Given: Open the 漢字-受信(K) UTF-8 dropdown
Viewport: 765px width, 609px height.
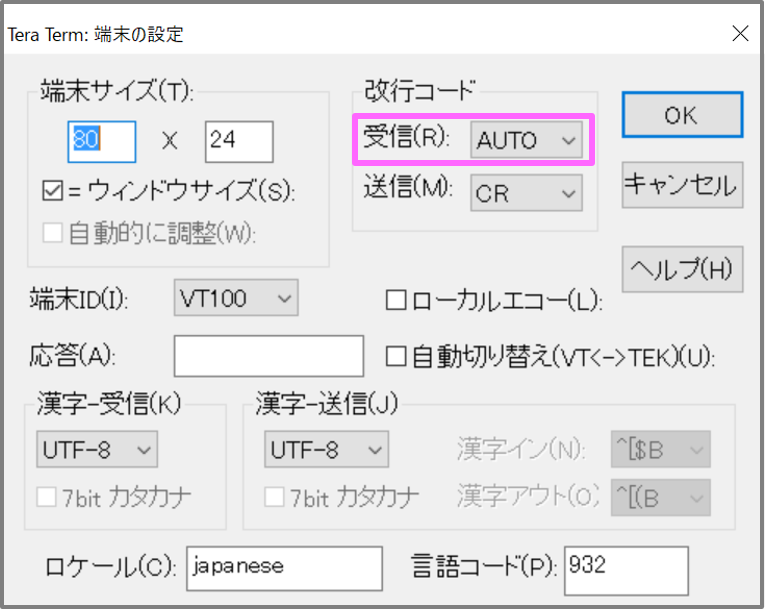Looking at the screenshot, I should click(x=97, y=449).
